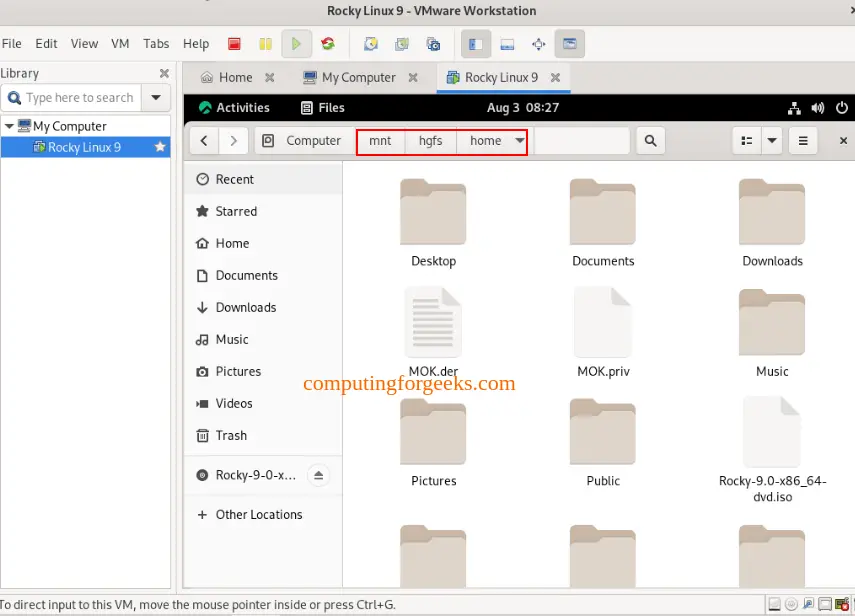Open the home path dropdown arrow
Image resolution: width=855 pixels, height=616 pixels.
[520, 141]
